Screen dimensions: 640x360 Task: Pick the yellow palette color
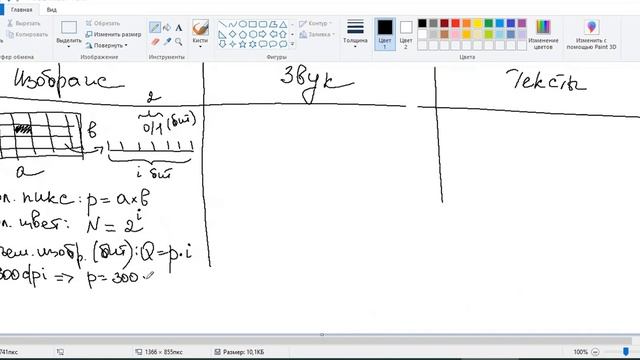(477, 23)
